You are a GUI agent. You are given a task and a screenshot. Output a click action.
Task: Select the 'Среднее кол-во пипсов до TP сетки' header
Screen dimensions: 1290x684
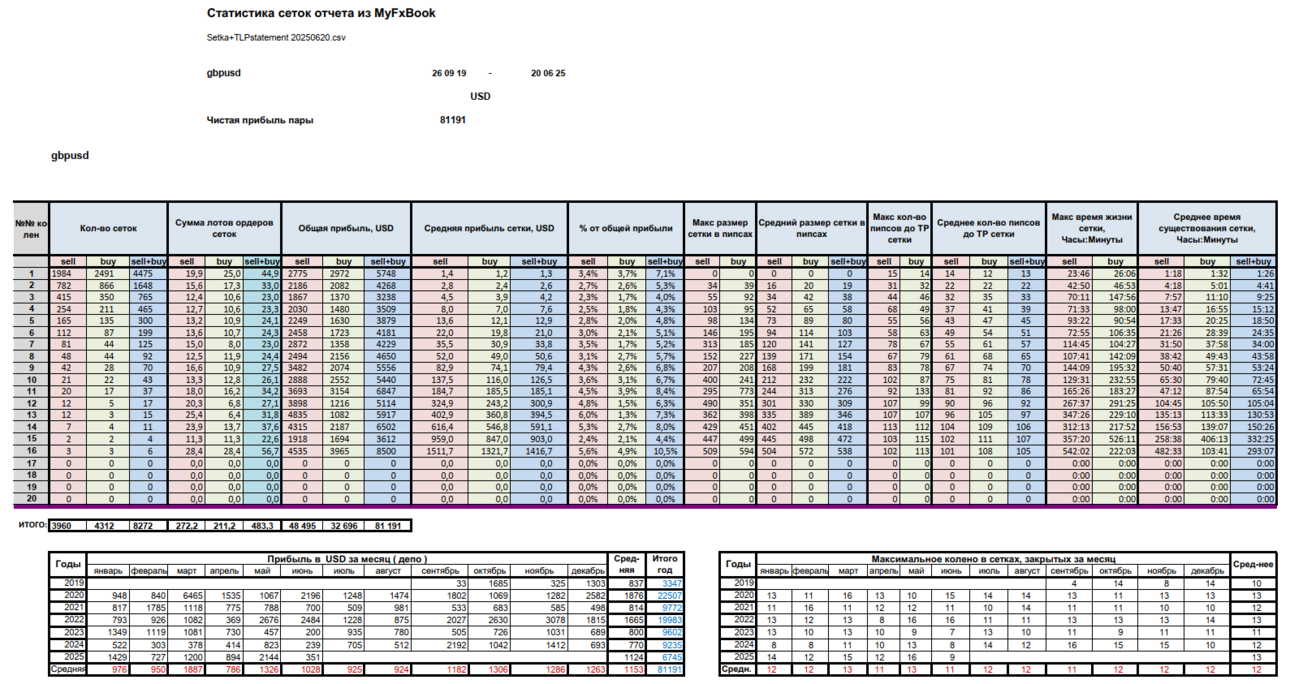(990, 228)
